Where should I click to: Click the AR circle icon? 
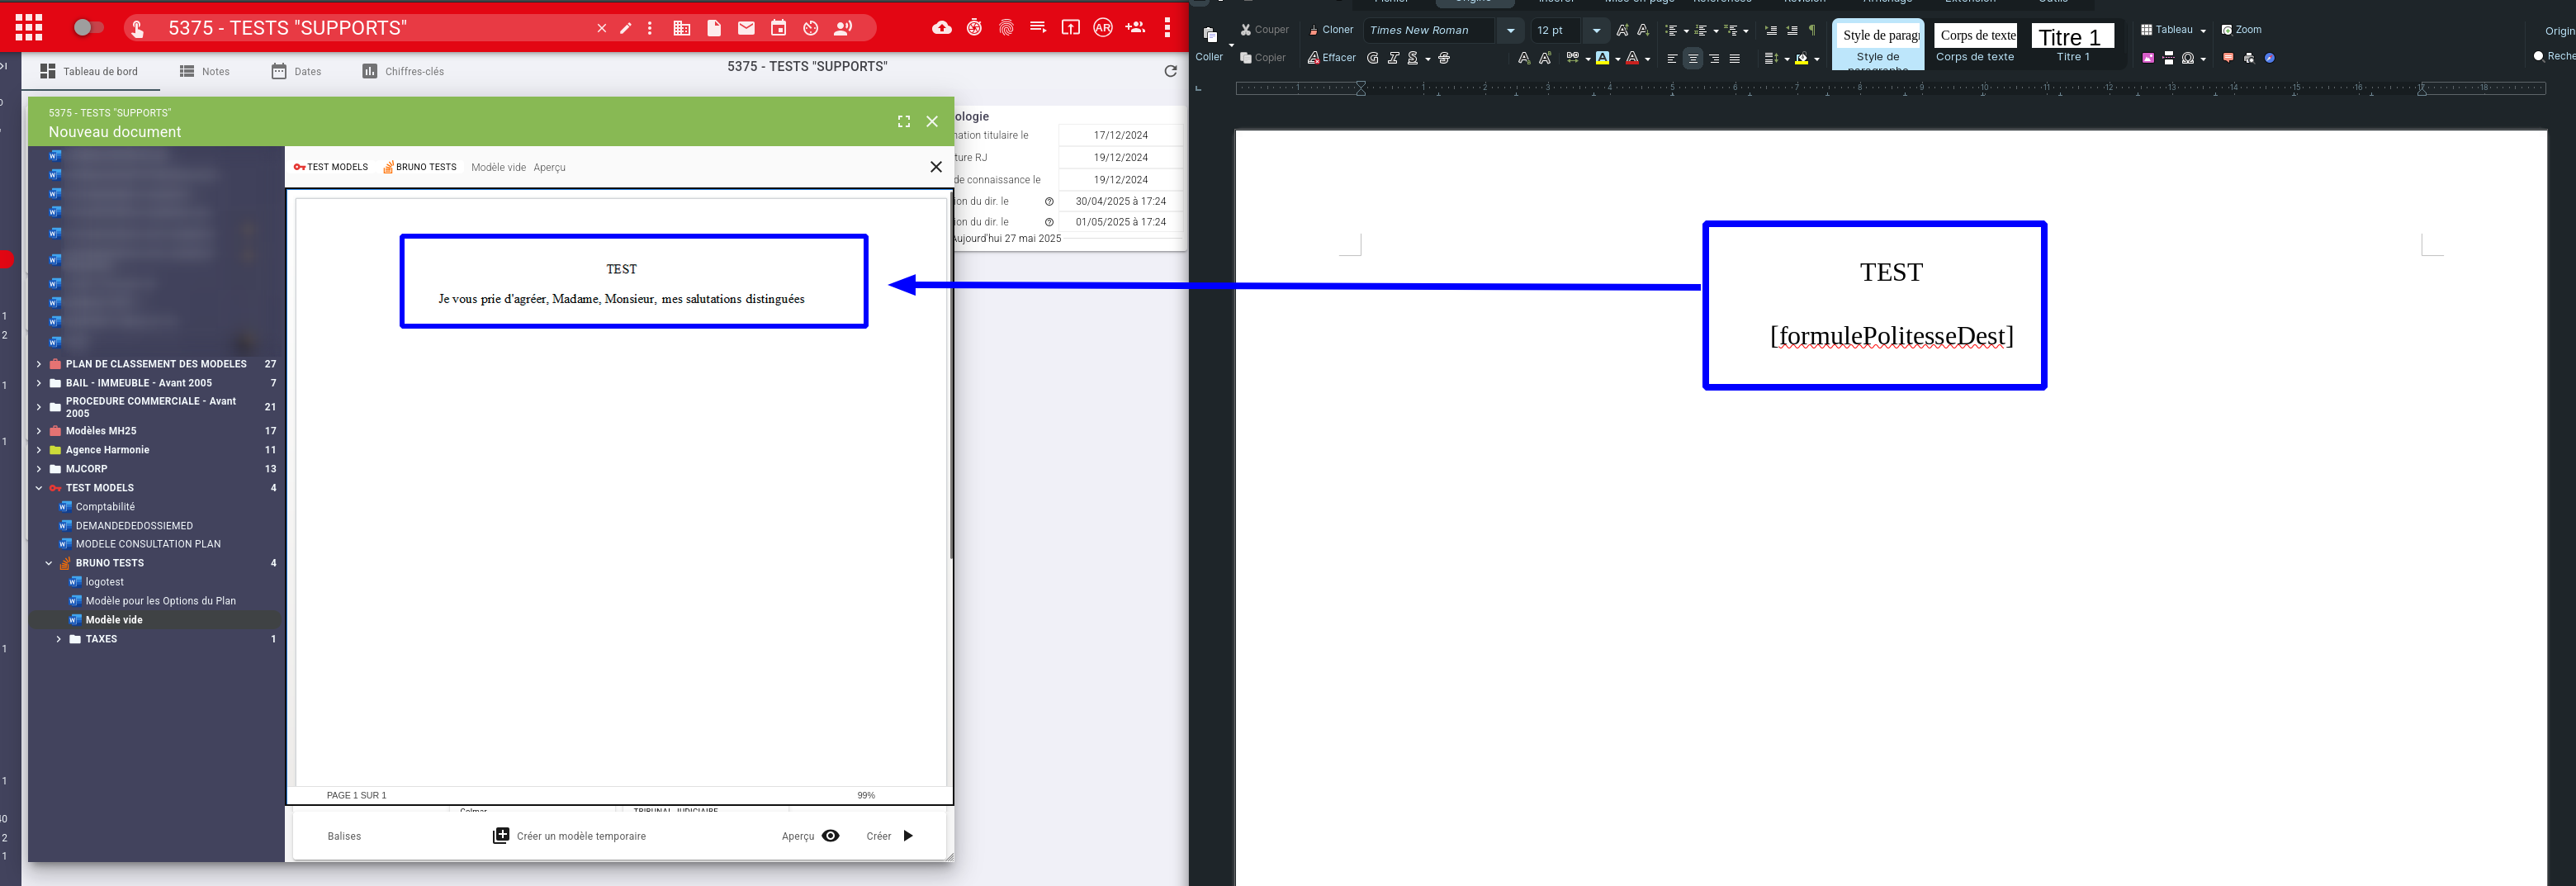pos(1102,28)
